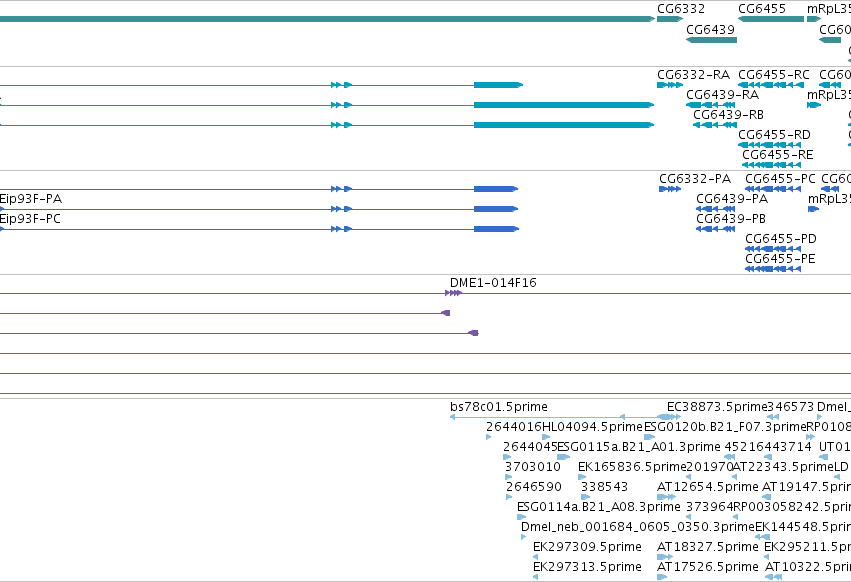Select EST ESG0120b.B21_F07.3prime
851x582 pixels.
click(725, 427)
